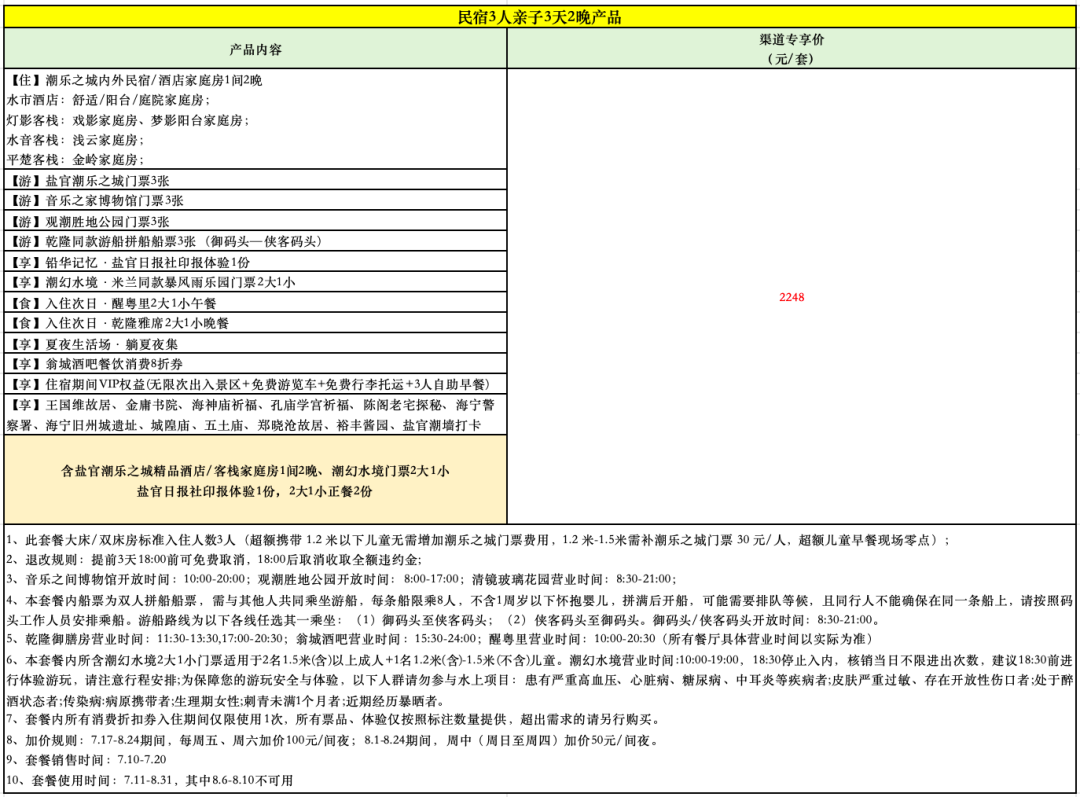Click the "乾隆同款游船拼船船票3张" row
Image resolution: width=1080 pixels, height=797 pixels.
(256, 241)
